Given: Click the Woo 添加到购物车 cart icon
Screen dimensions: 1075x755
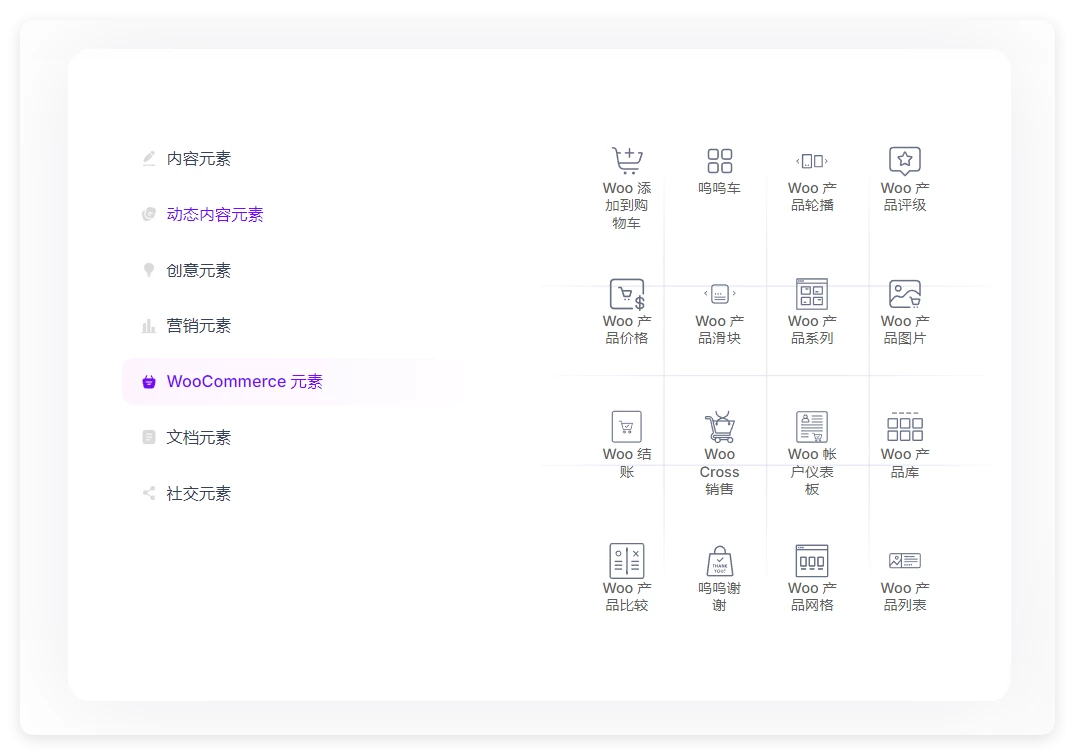Looking at the screenshot, I should [x=627, y=161].
